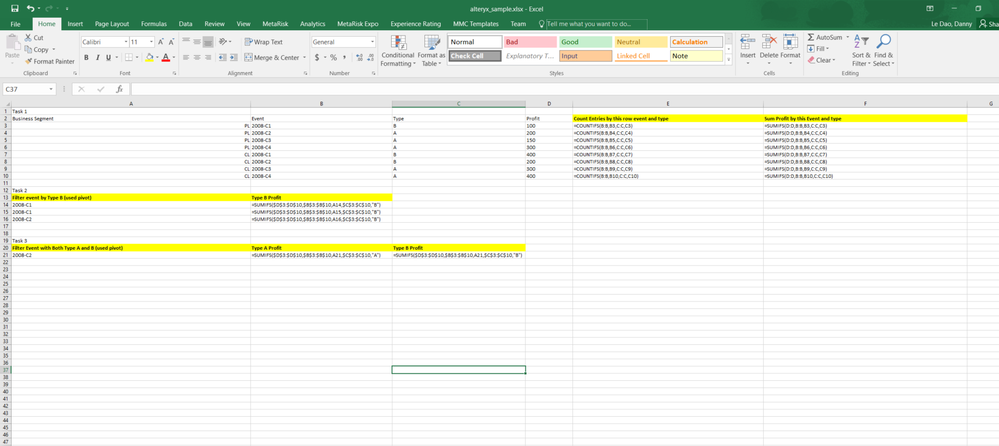
Task: Increase the cell indent
Action: [x=234, y=57]
